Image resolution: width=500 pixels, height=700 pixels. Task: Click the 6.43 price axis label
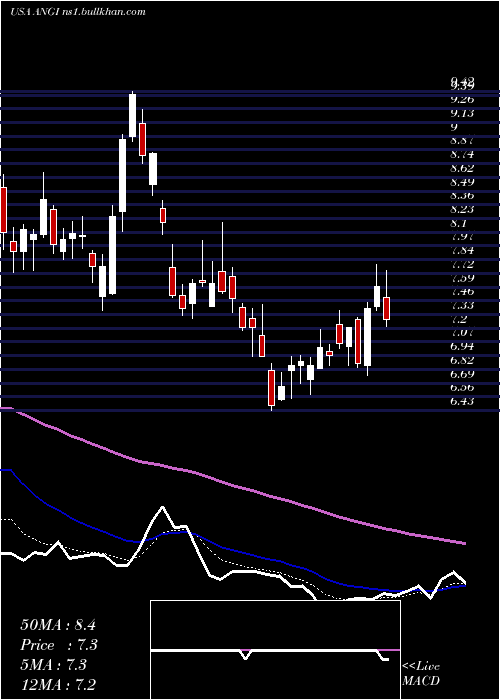[x=462, y=402]
